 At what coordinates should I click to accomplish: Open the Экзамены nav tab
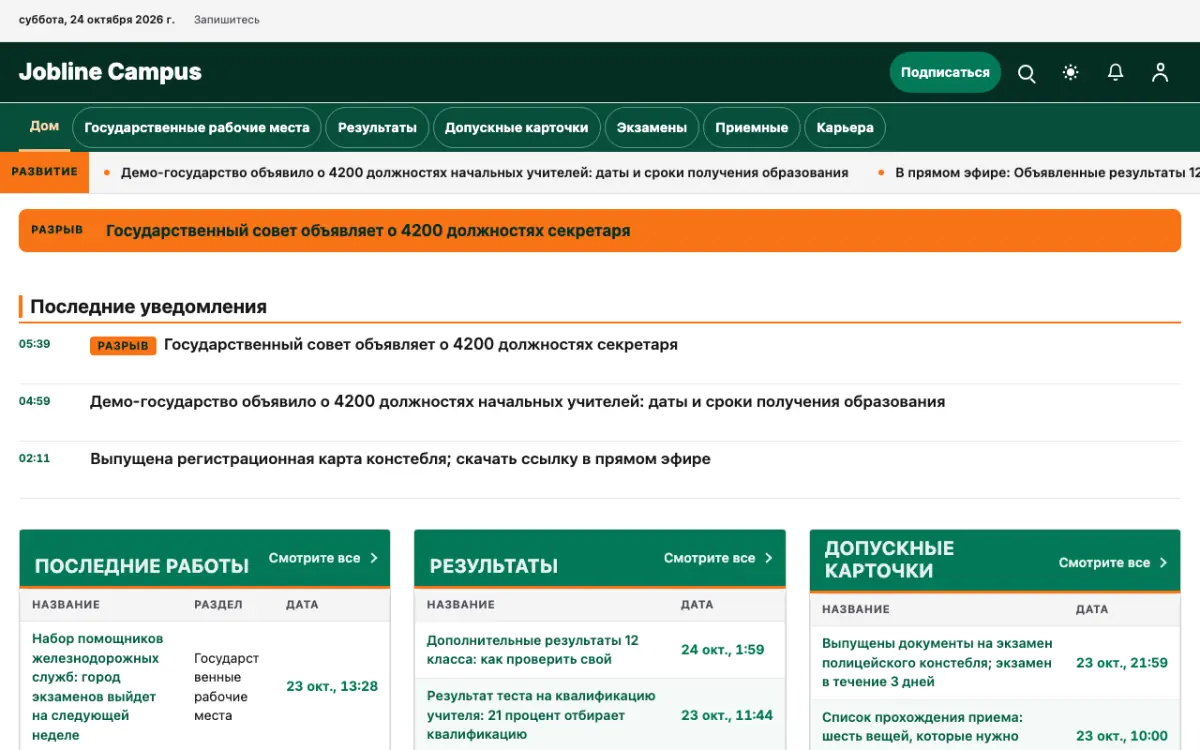coord(652,128)
